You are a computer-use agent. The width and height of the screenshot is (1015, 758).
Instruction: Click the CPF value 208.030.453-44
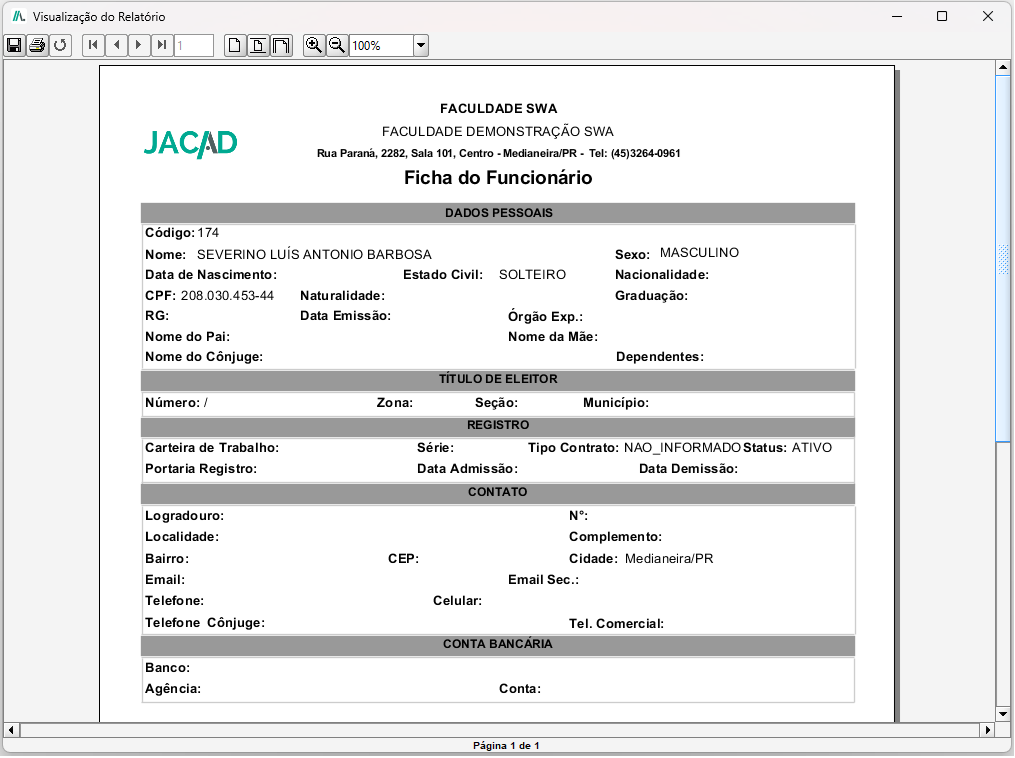(x=227, y=296)
